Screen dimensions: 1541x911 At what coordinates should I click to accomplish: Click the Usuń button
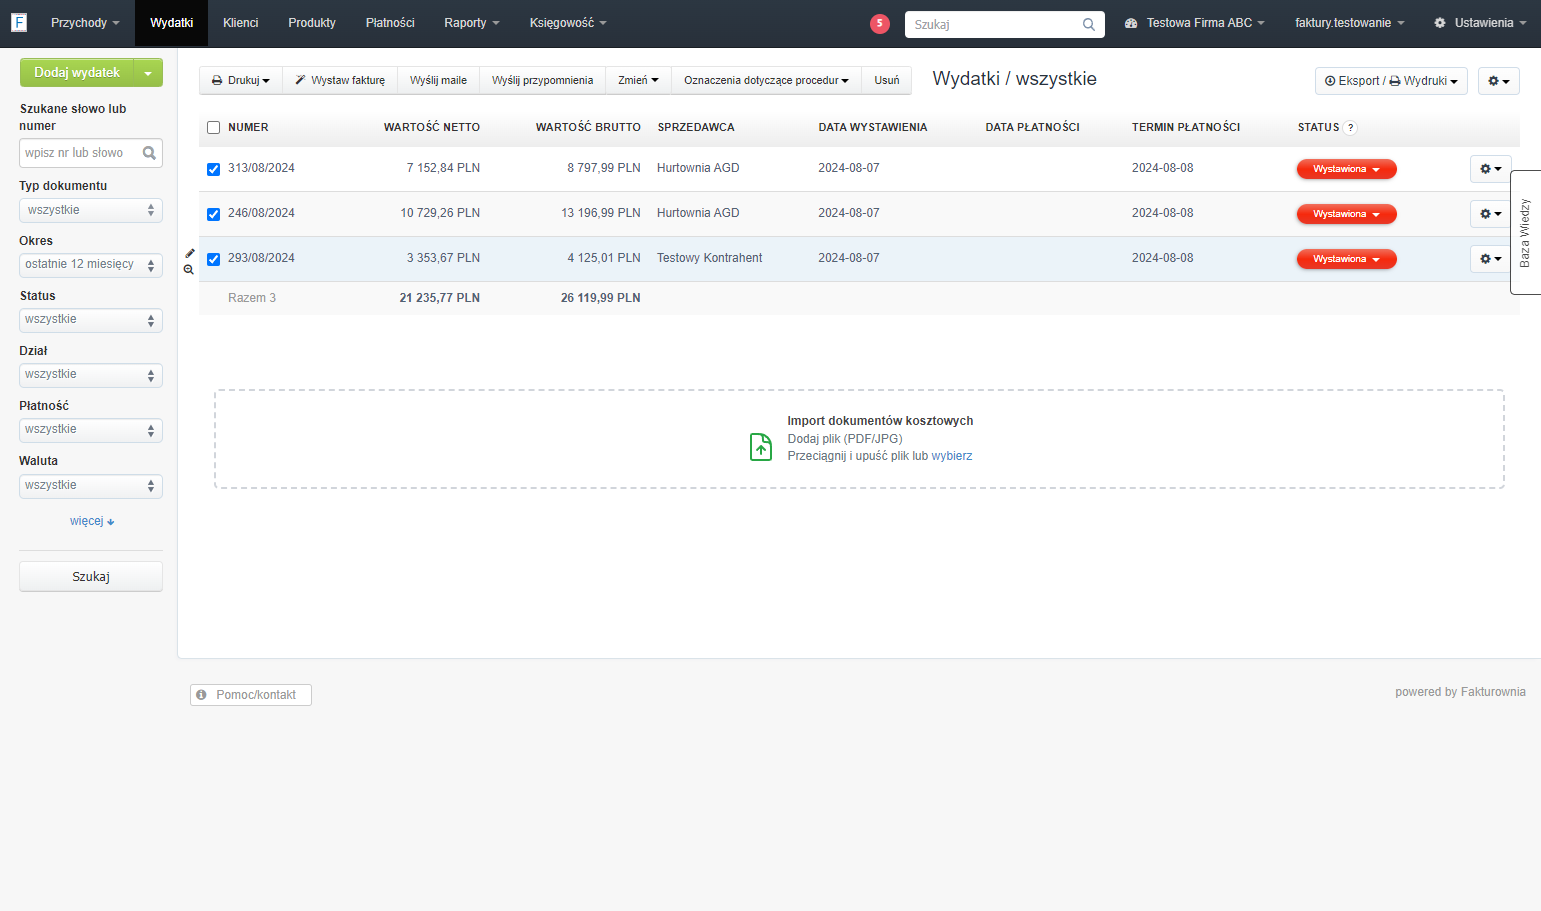tap(887, 80)
